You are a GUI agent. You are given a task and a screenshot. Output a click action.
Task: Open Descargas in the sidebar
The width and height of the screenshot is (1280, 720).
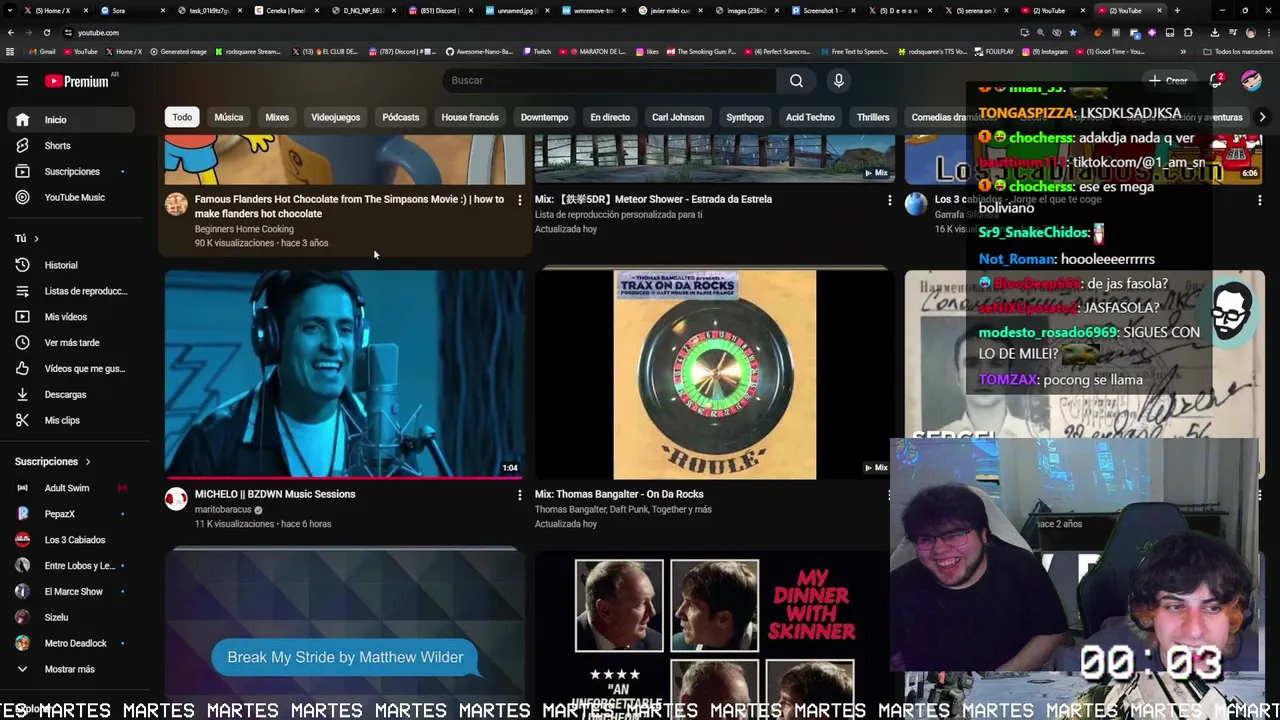[70, 395]
